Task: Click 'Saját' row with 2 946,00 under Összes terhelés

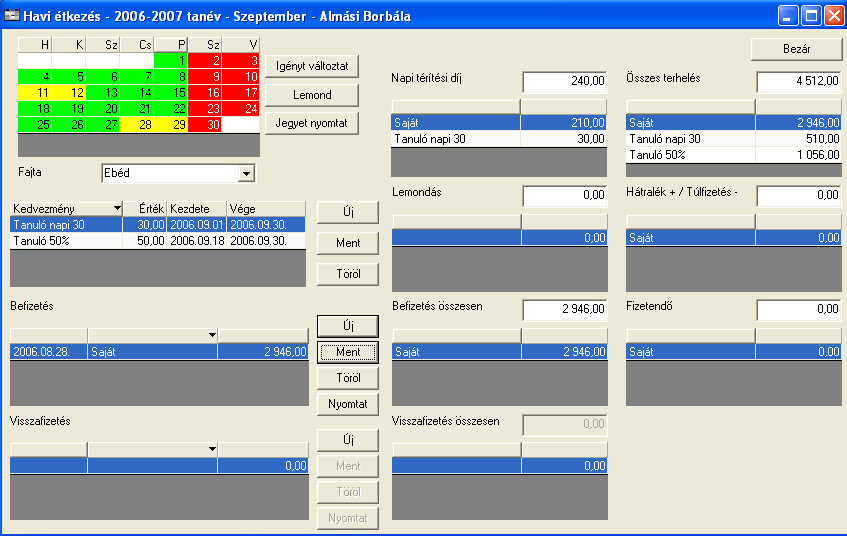Action: coord(734,123)
